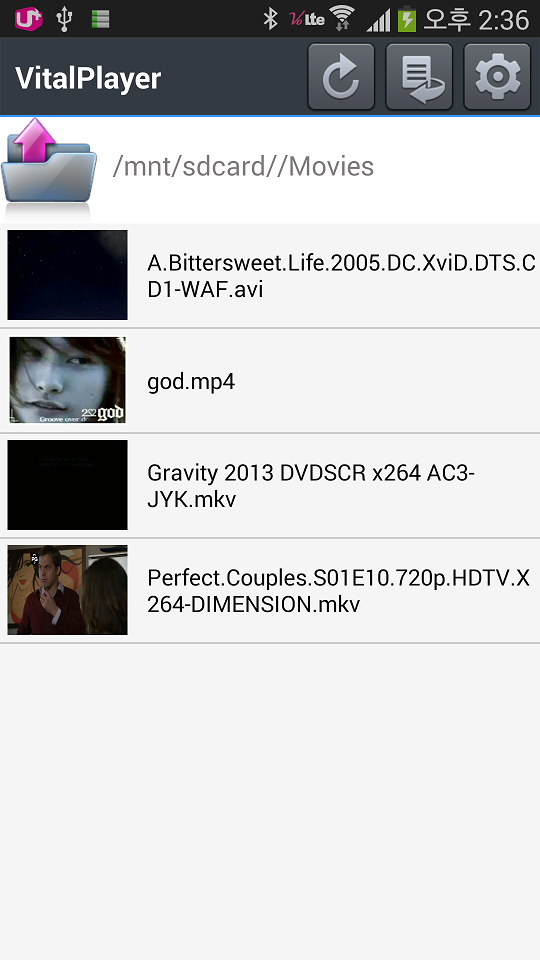540x960 pixels.
Task: Tap the /mnt/sdcard//Movies path text
Action: click(x=243, y=167)
